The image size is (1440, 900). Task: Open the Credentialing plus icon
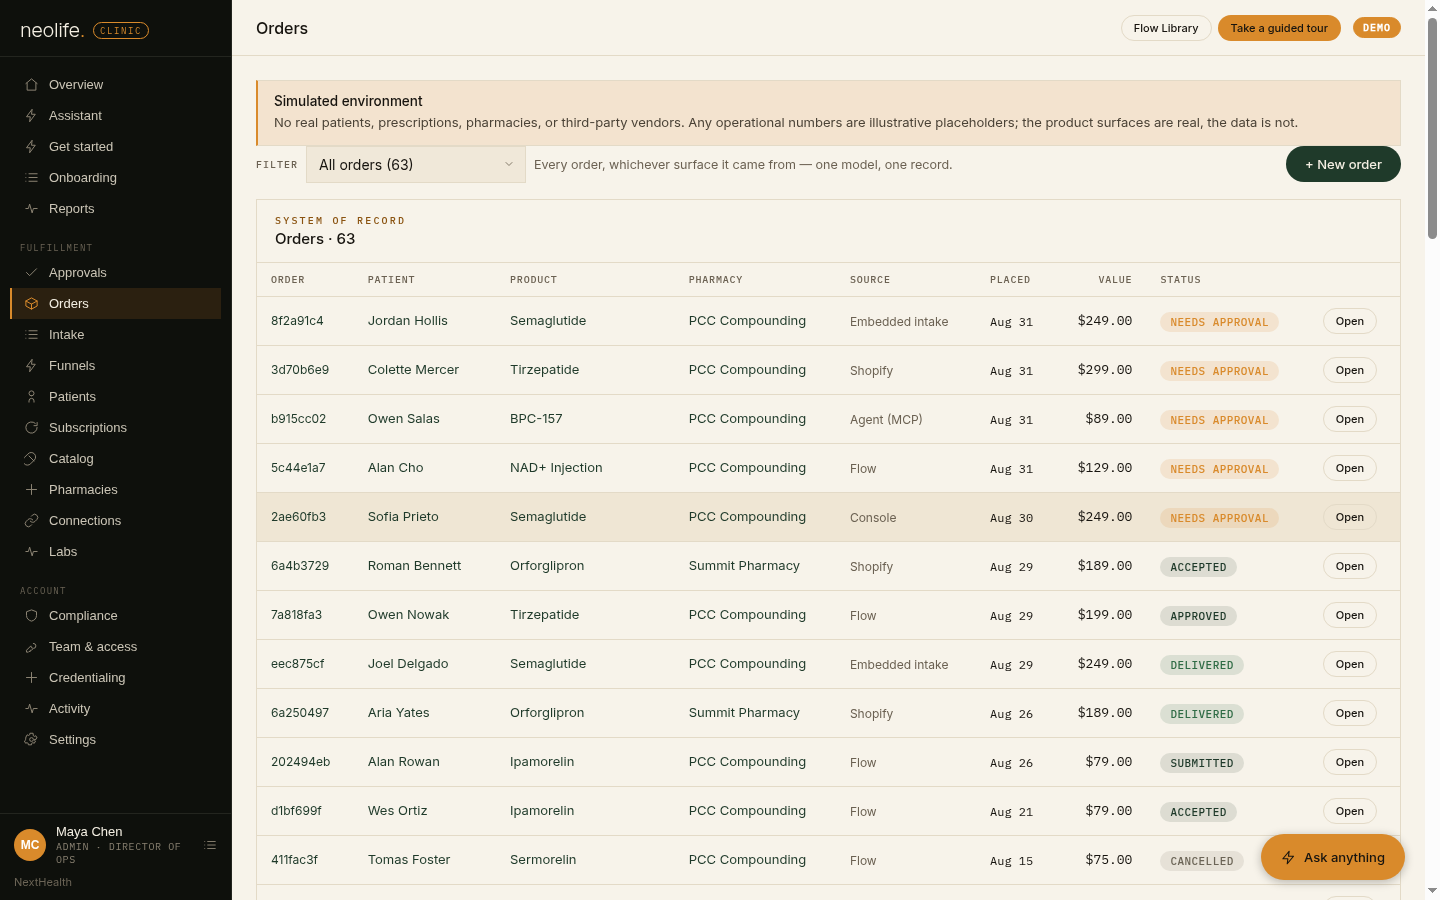(x=31, y=678)
